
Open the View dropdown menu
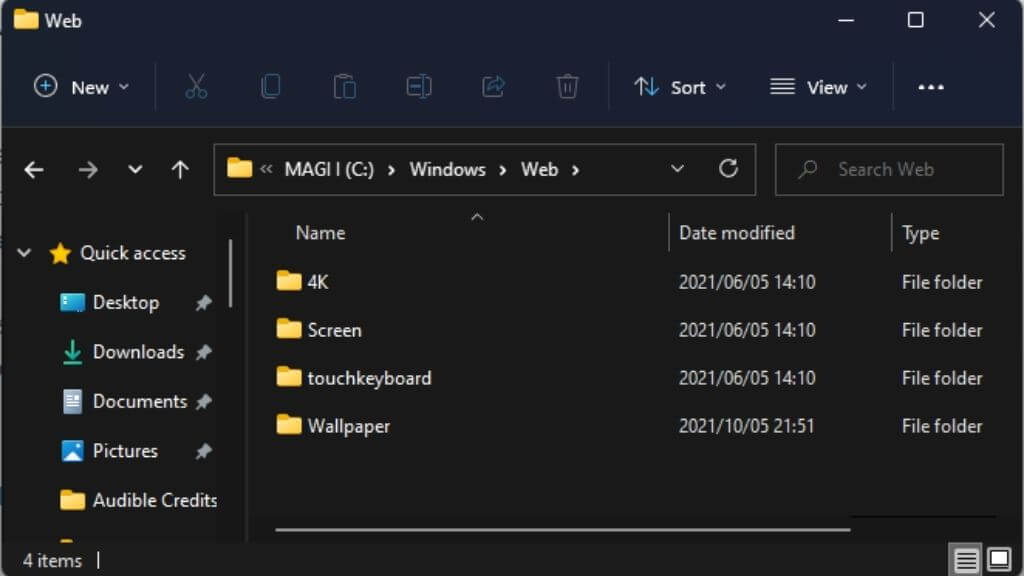(818, 87)
